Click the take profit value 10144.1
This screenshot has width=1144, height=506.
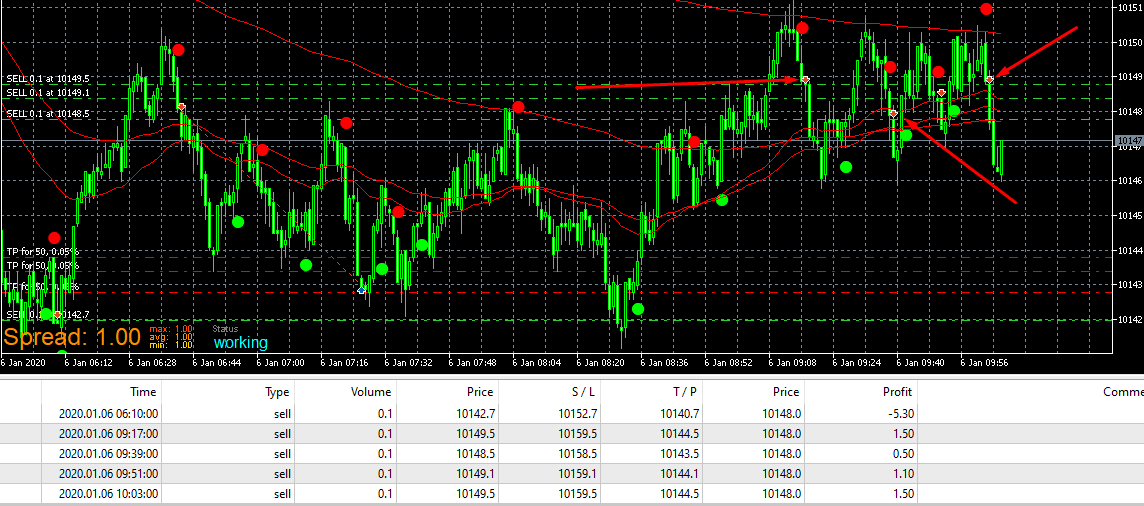(679, 474)
